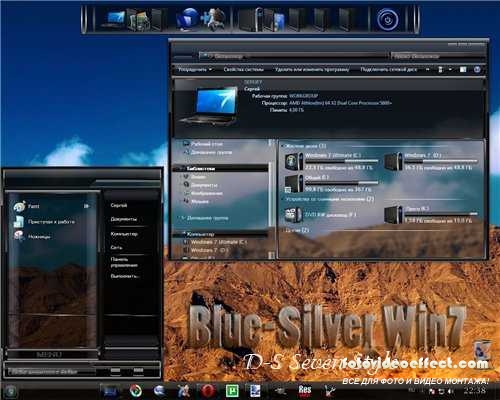
Task: Click the Start orb button
Action: [10, 391]
